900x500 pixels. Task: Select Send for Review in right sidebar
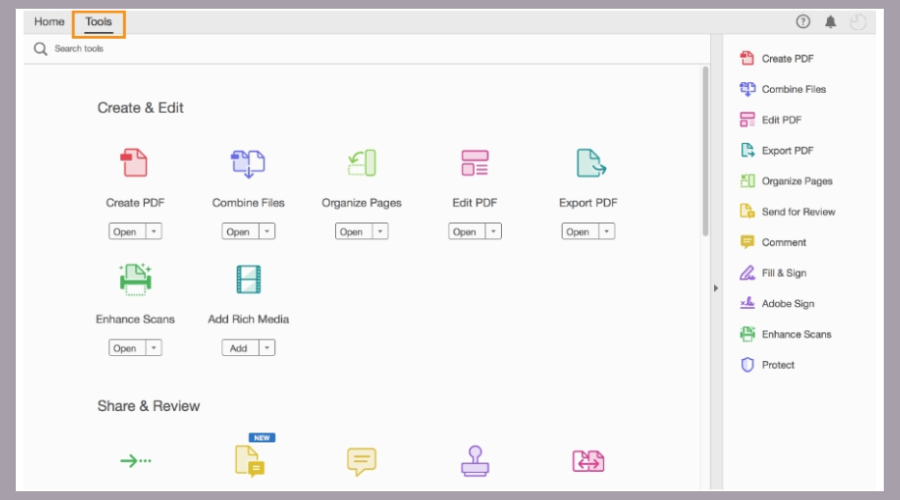[788, 211]
